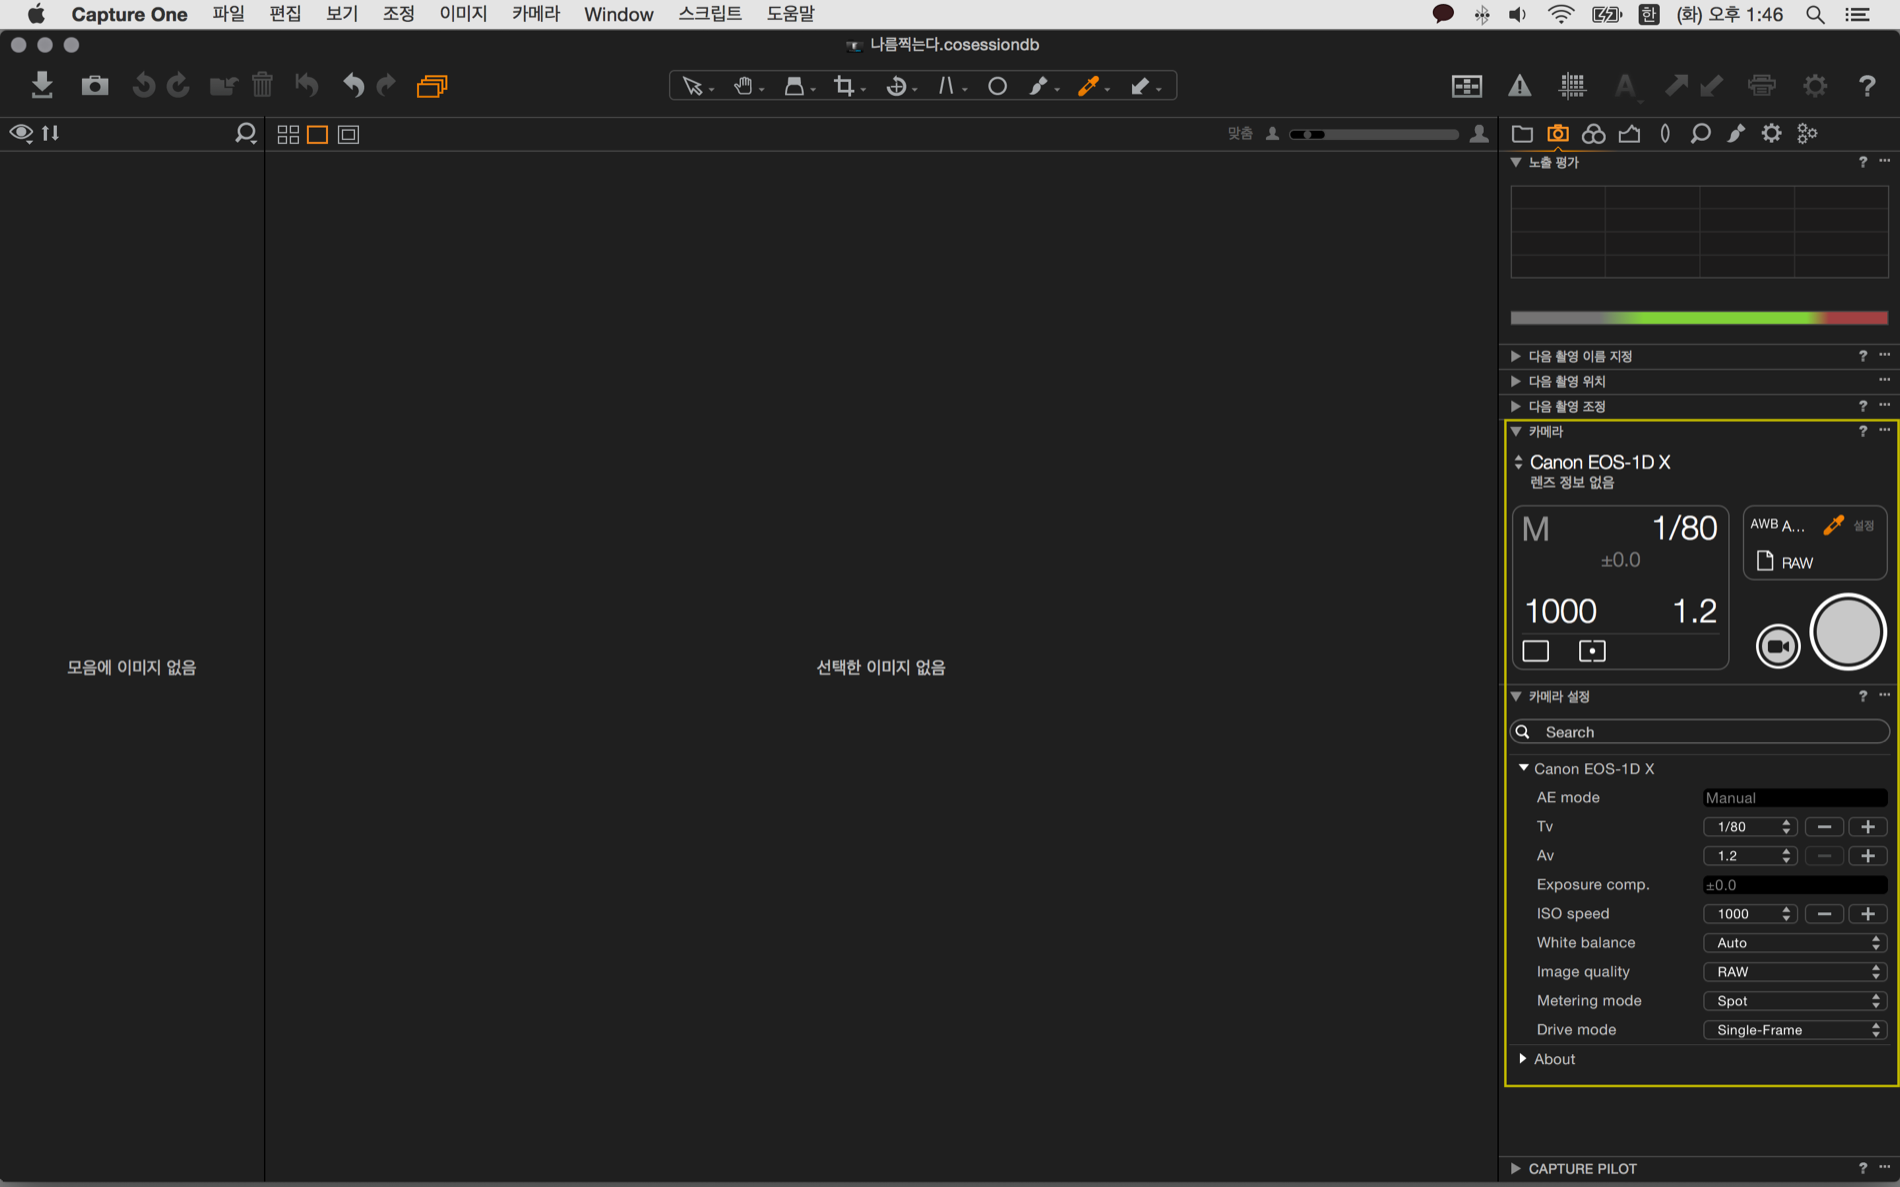
Task: Start live view with video camera icon
Action: tap(1778, 646)
